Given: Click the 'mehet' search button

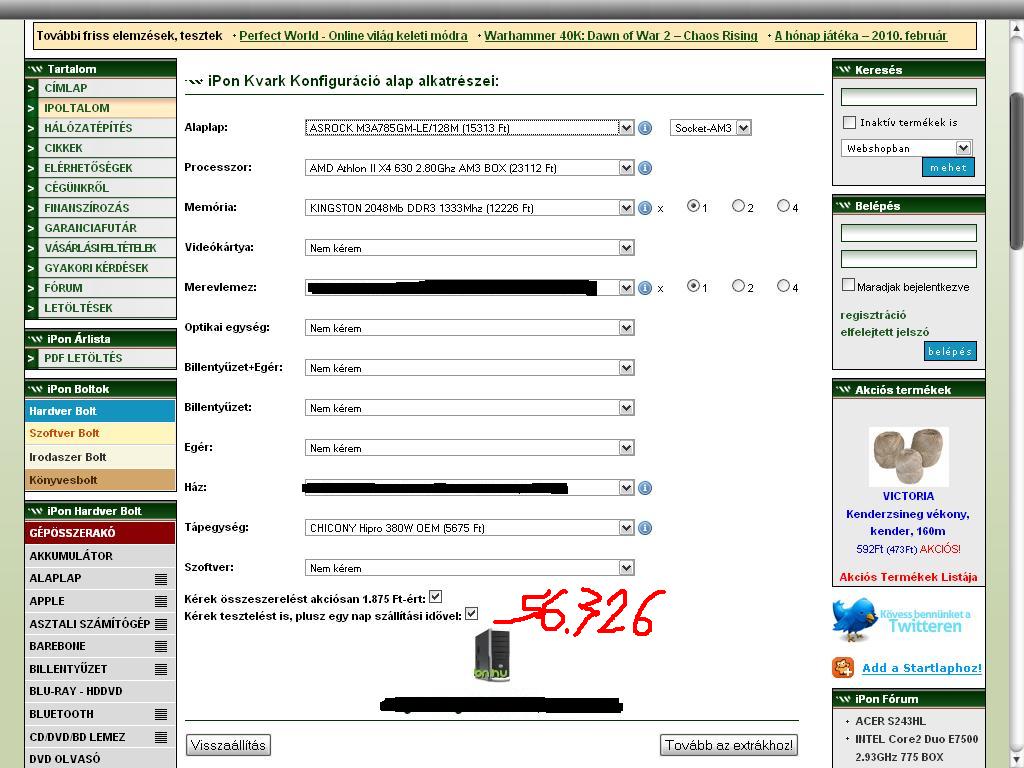Looking at the screenshot, I should pyautogui.click(x=948, y=168).
